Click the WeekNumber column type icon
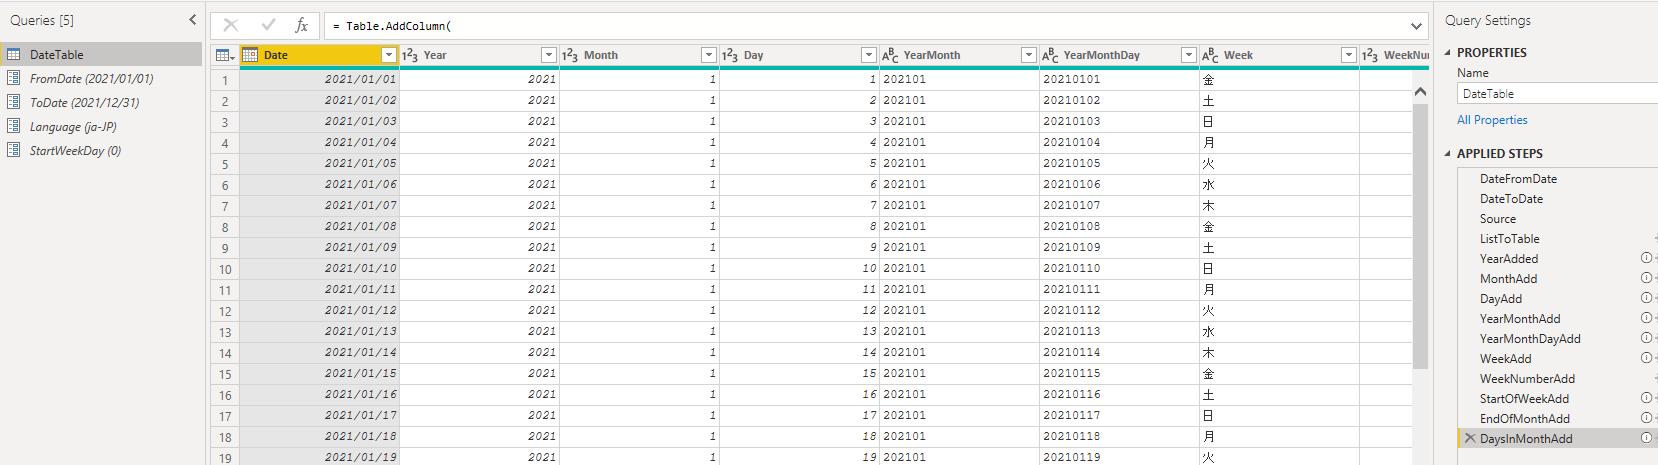 (x=1370, y=55)
